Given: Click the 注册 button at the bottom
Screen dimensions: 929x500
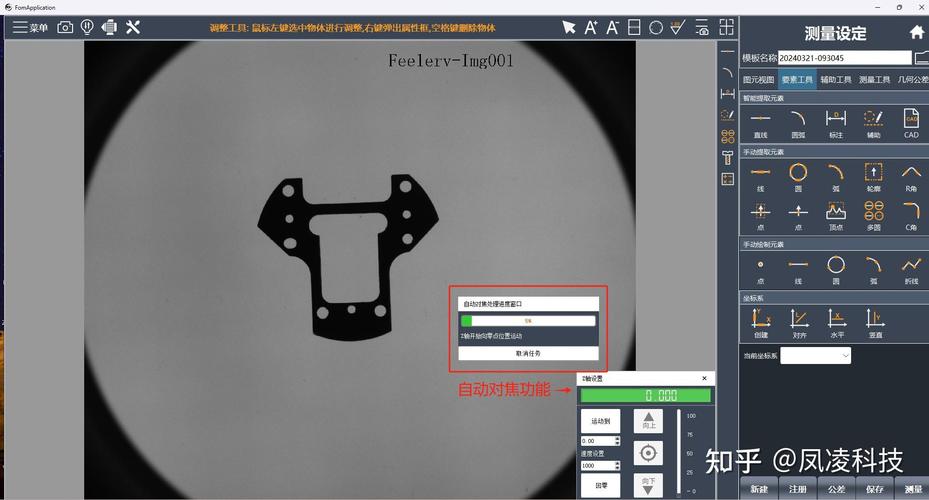Looking at the screenshot, I should click(797, 489).
